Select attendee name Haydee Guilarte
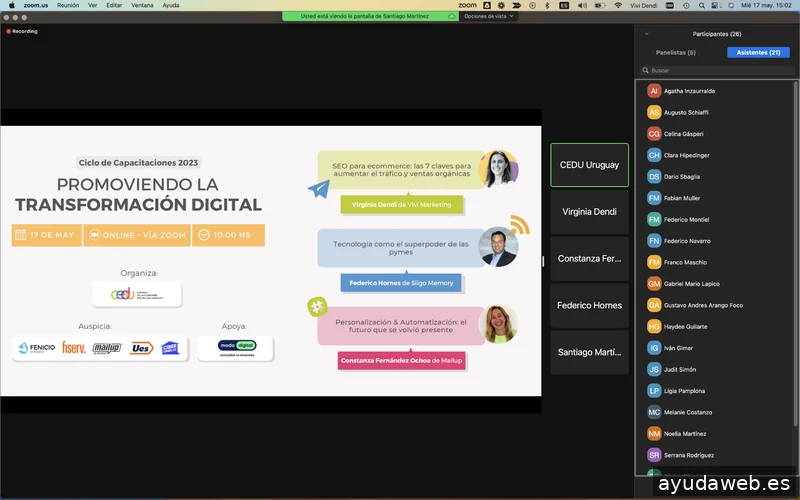The width and height of the screenshot is (800, 500). coord(685,327)
